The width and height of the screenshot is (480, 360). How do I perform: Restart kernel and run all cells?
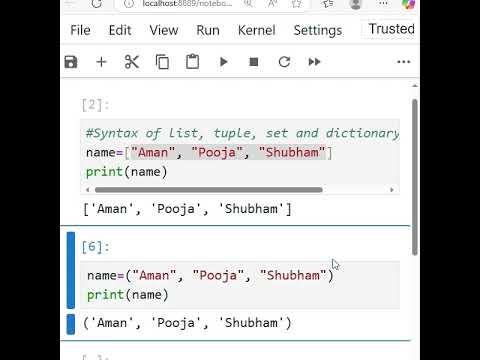[x=314, y=62]
